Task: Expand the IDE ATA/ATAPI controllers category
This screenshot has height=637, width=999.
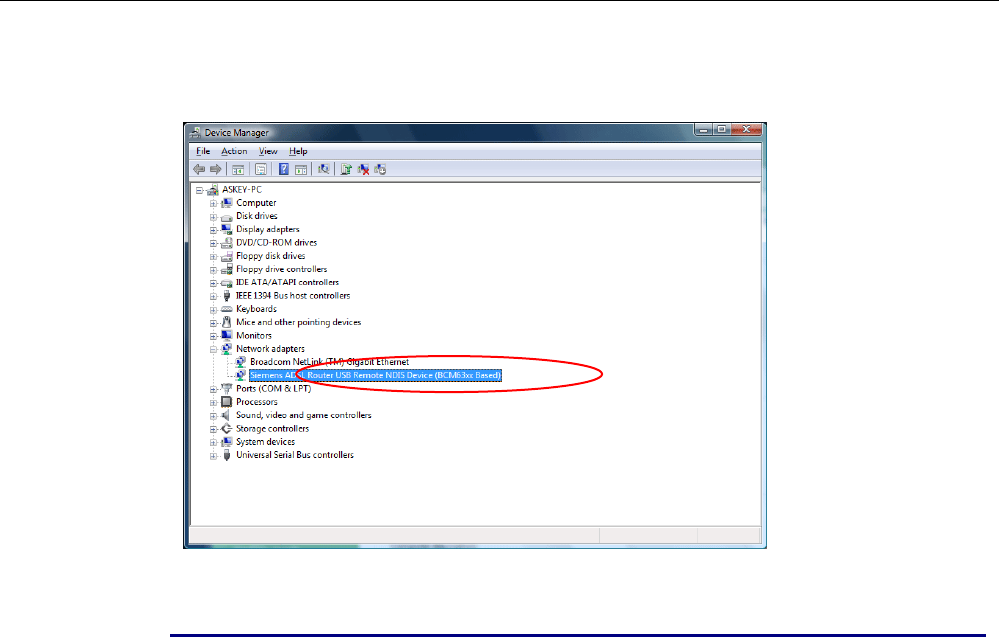Action: (x=213, y=283)
